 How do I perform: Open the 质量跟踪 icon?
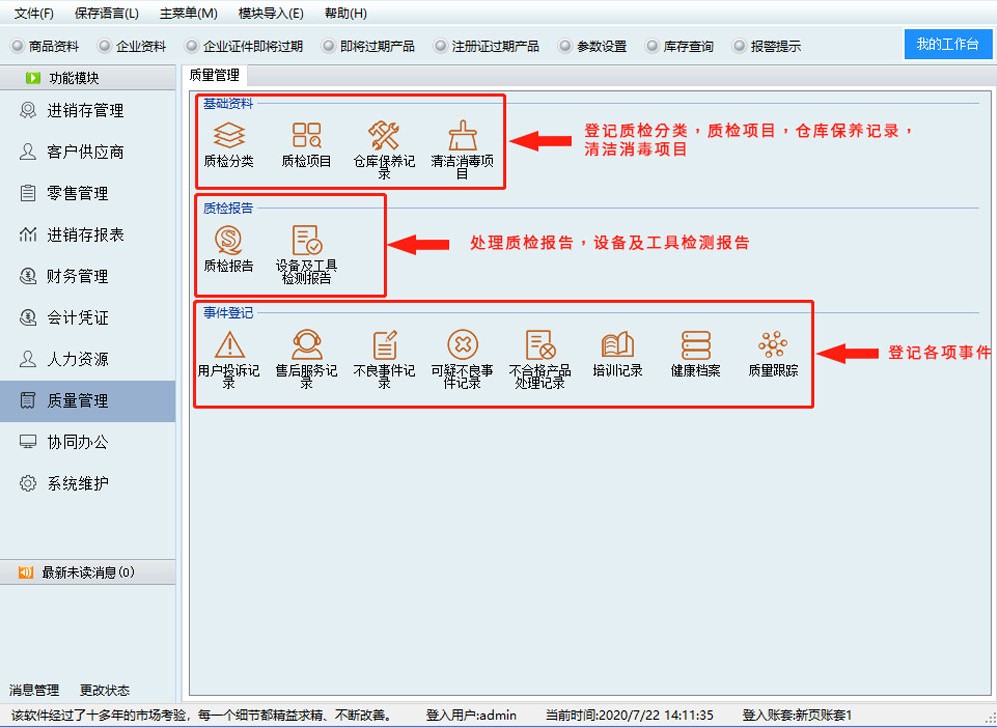click(773, 345)
